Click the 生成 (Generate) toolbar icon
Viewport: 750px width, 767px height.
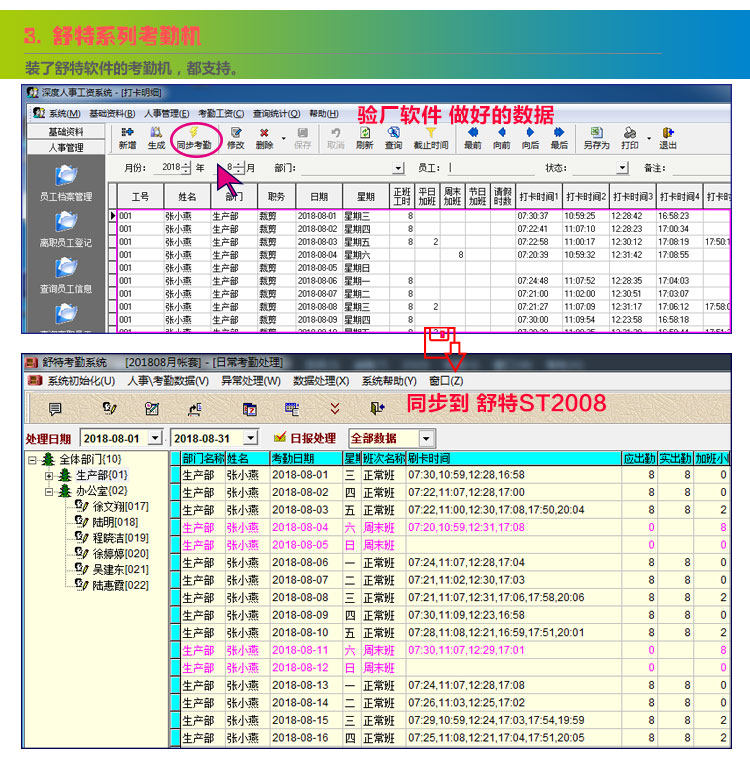click(x=156, y=138)
